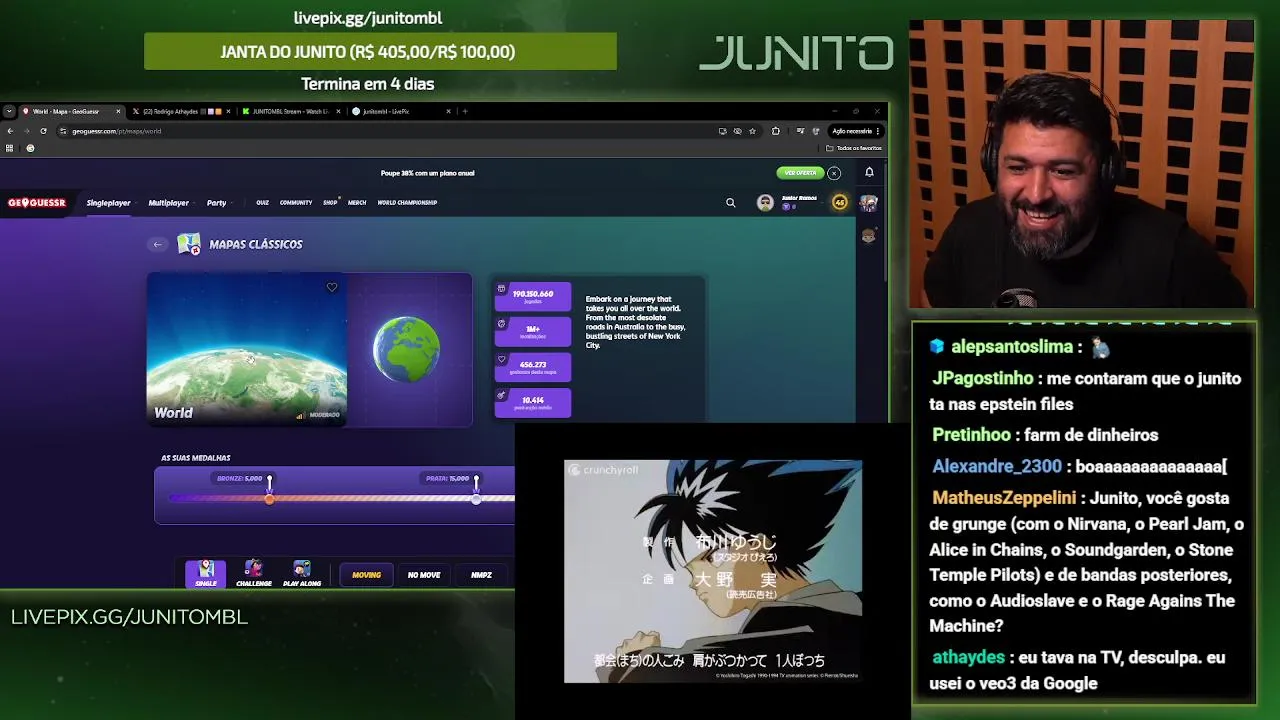Click the Mapas Clássicos map icon

[x=189, y=244]
